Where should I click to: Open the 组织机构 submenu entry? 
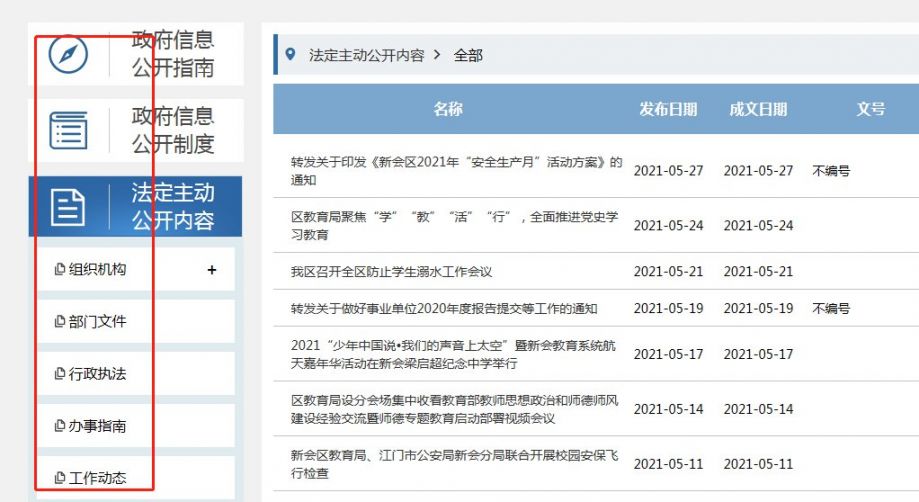(136, 269)
